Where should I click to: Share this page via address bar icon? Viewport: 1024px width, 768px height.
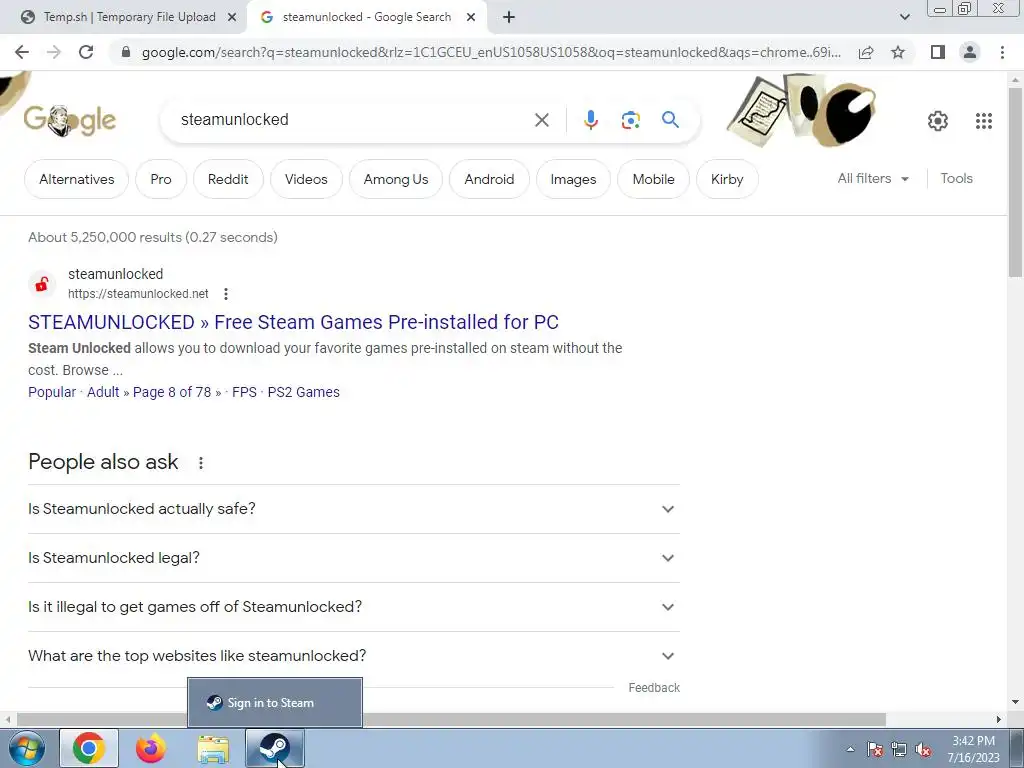click(x=866, y=52)
